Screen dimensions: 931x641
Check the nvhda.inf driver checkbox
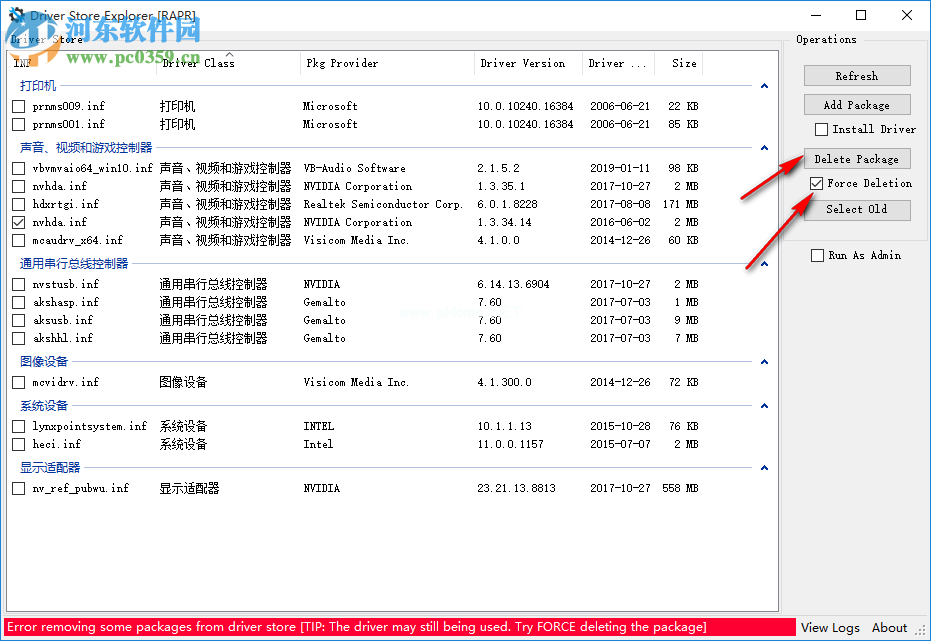coord(17,186)
